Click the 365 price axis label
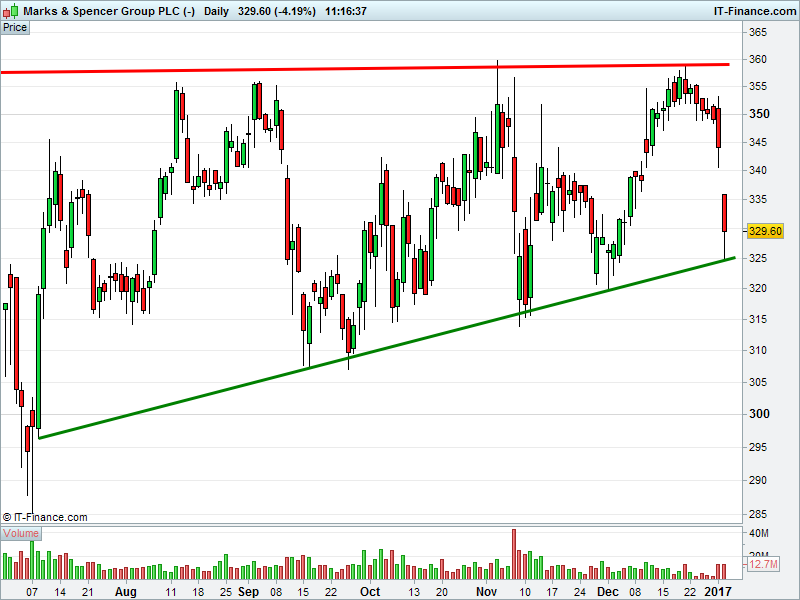 point(758,33)
